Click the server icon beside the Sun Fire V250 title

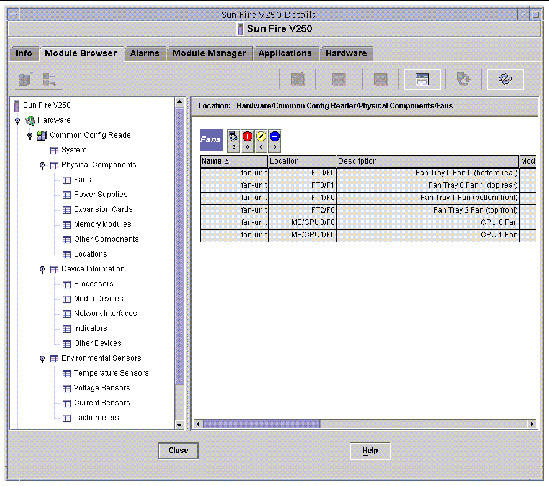coord(240,29)
